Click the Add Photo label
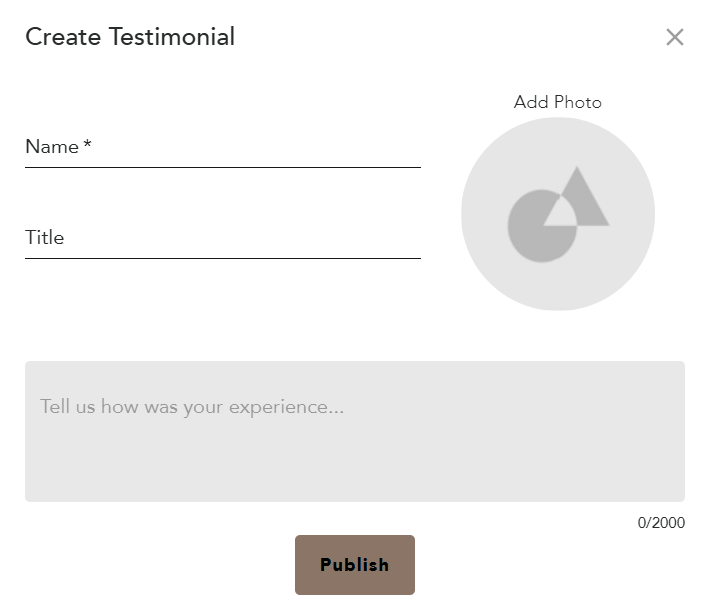The height and width of the screenshot is (601, 708). (558, 102)
